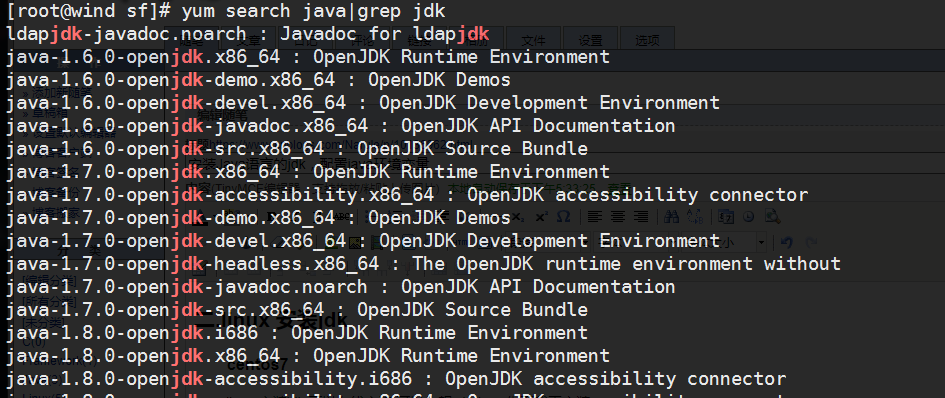Click the superscript x² icon

541,217
